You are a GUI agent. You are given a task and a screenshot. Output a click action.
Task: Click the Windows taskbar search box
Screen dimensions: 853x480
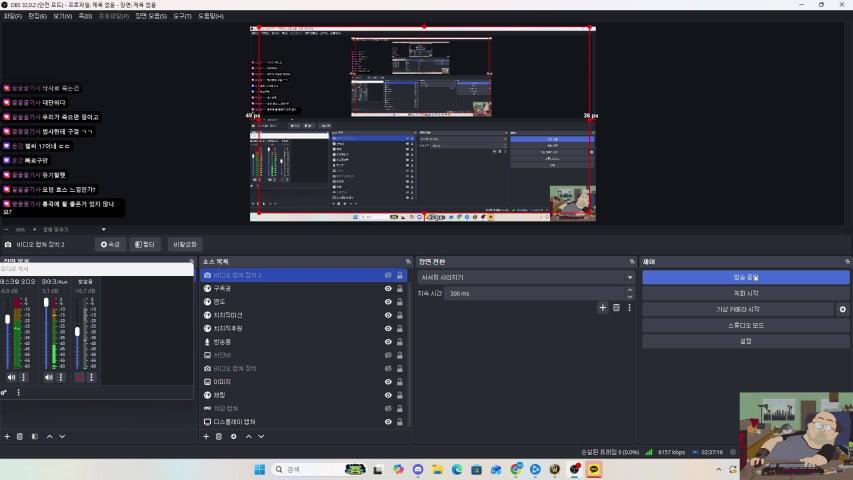[305, 469]
